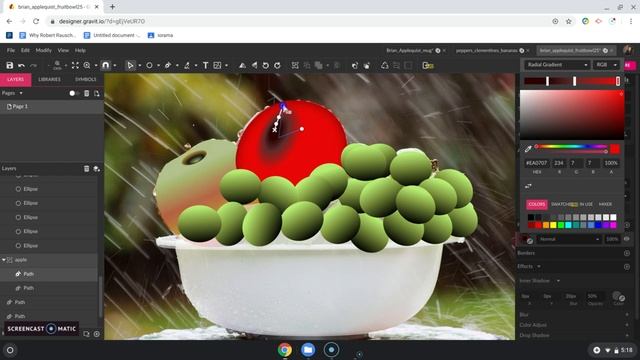Rotate the selection clockwise
This screenshot has height=360, width=640.
point(278,65)
